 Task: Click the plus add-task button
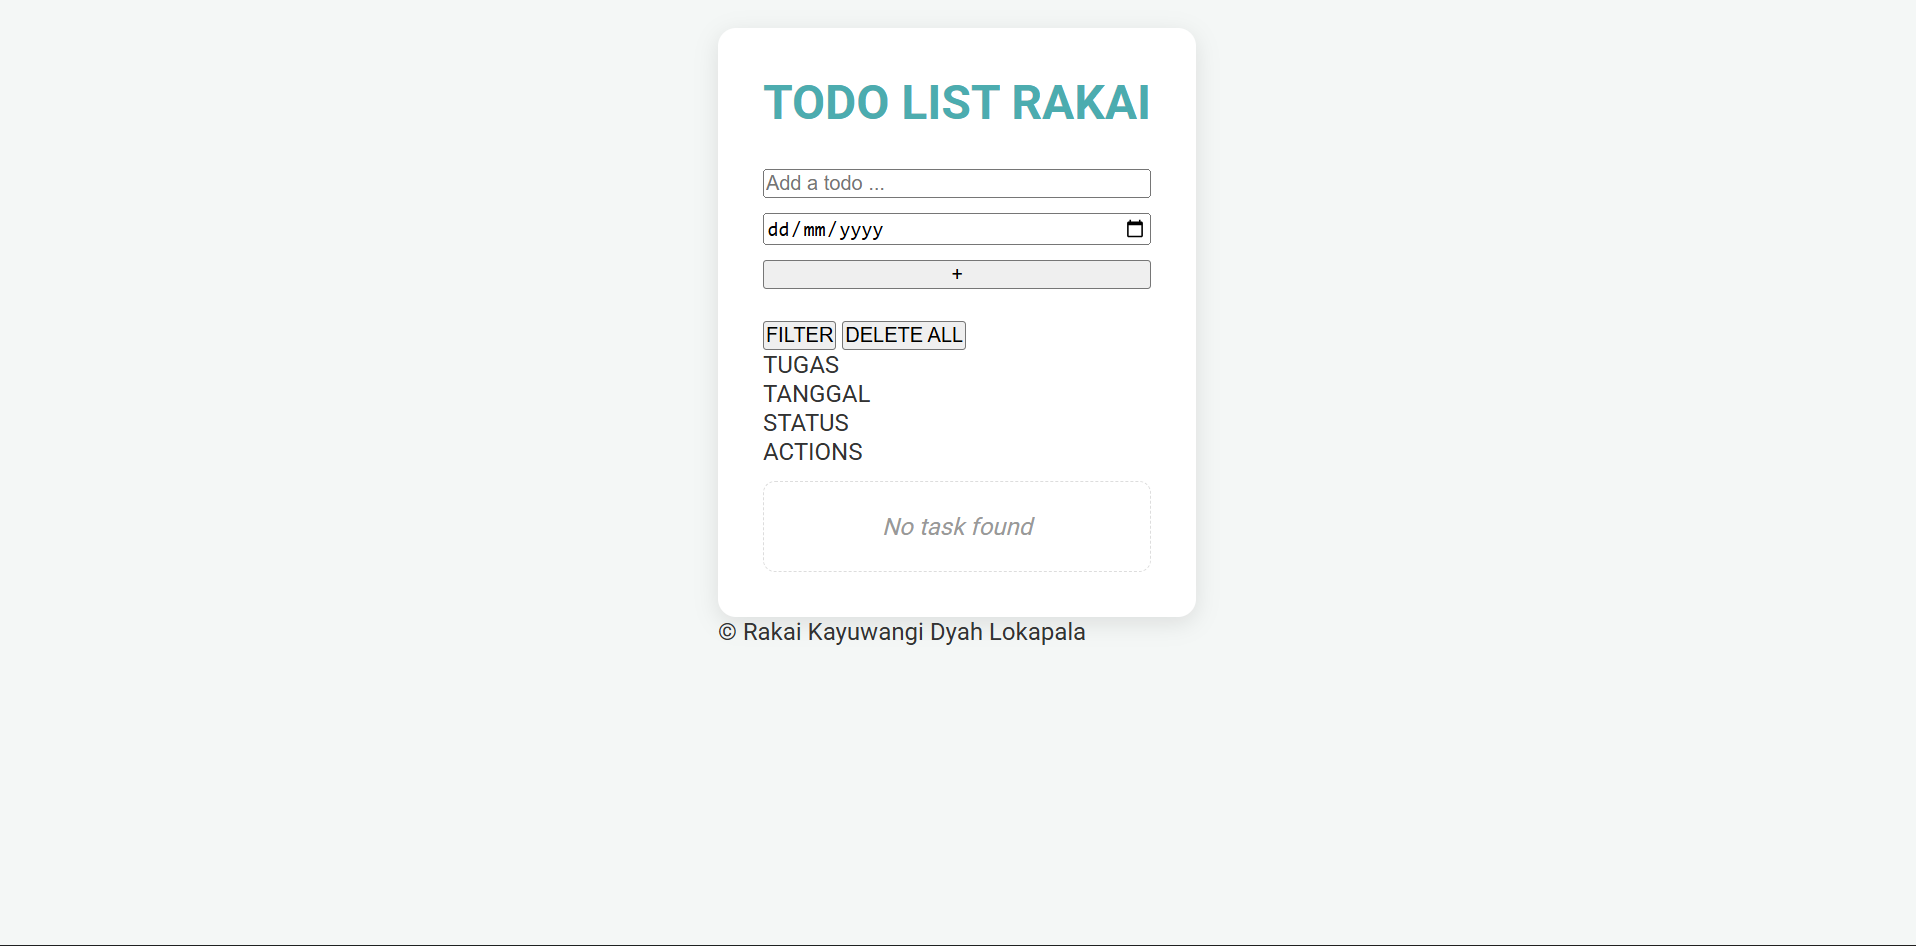[x=956, y=274]
